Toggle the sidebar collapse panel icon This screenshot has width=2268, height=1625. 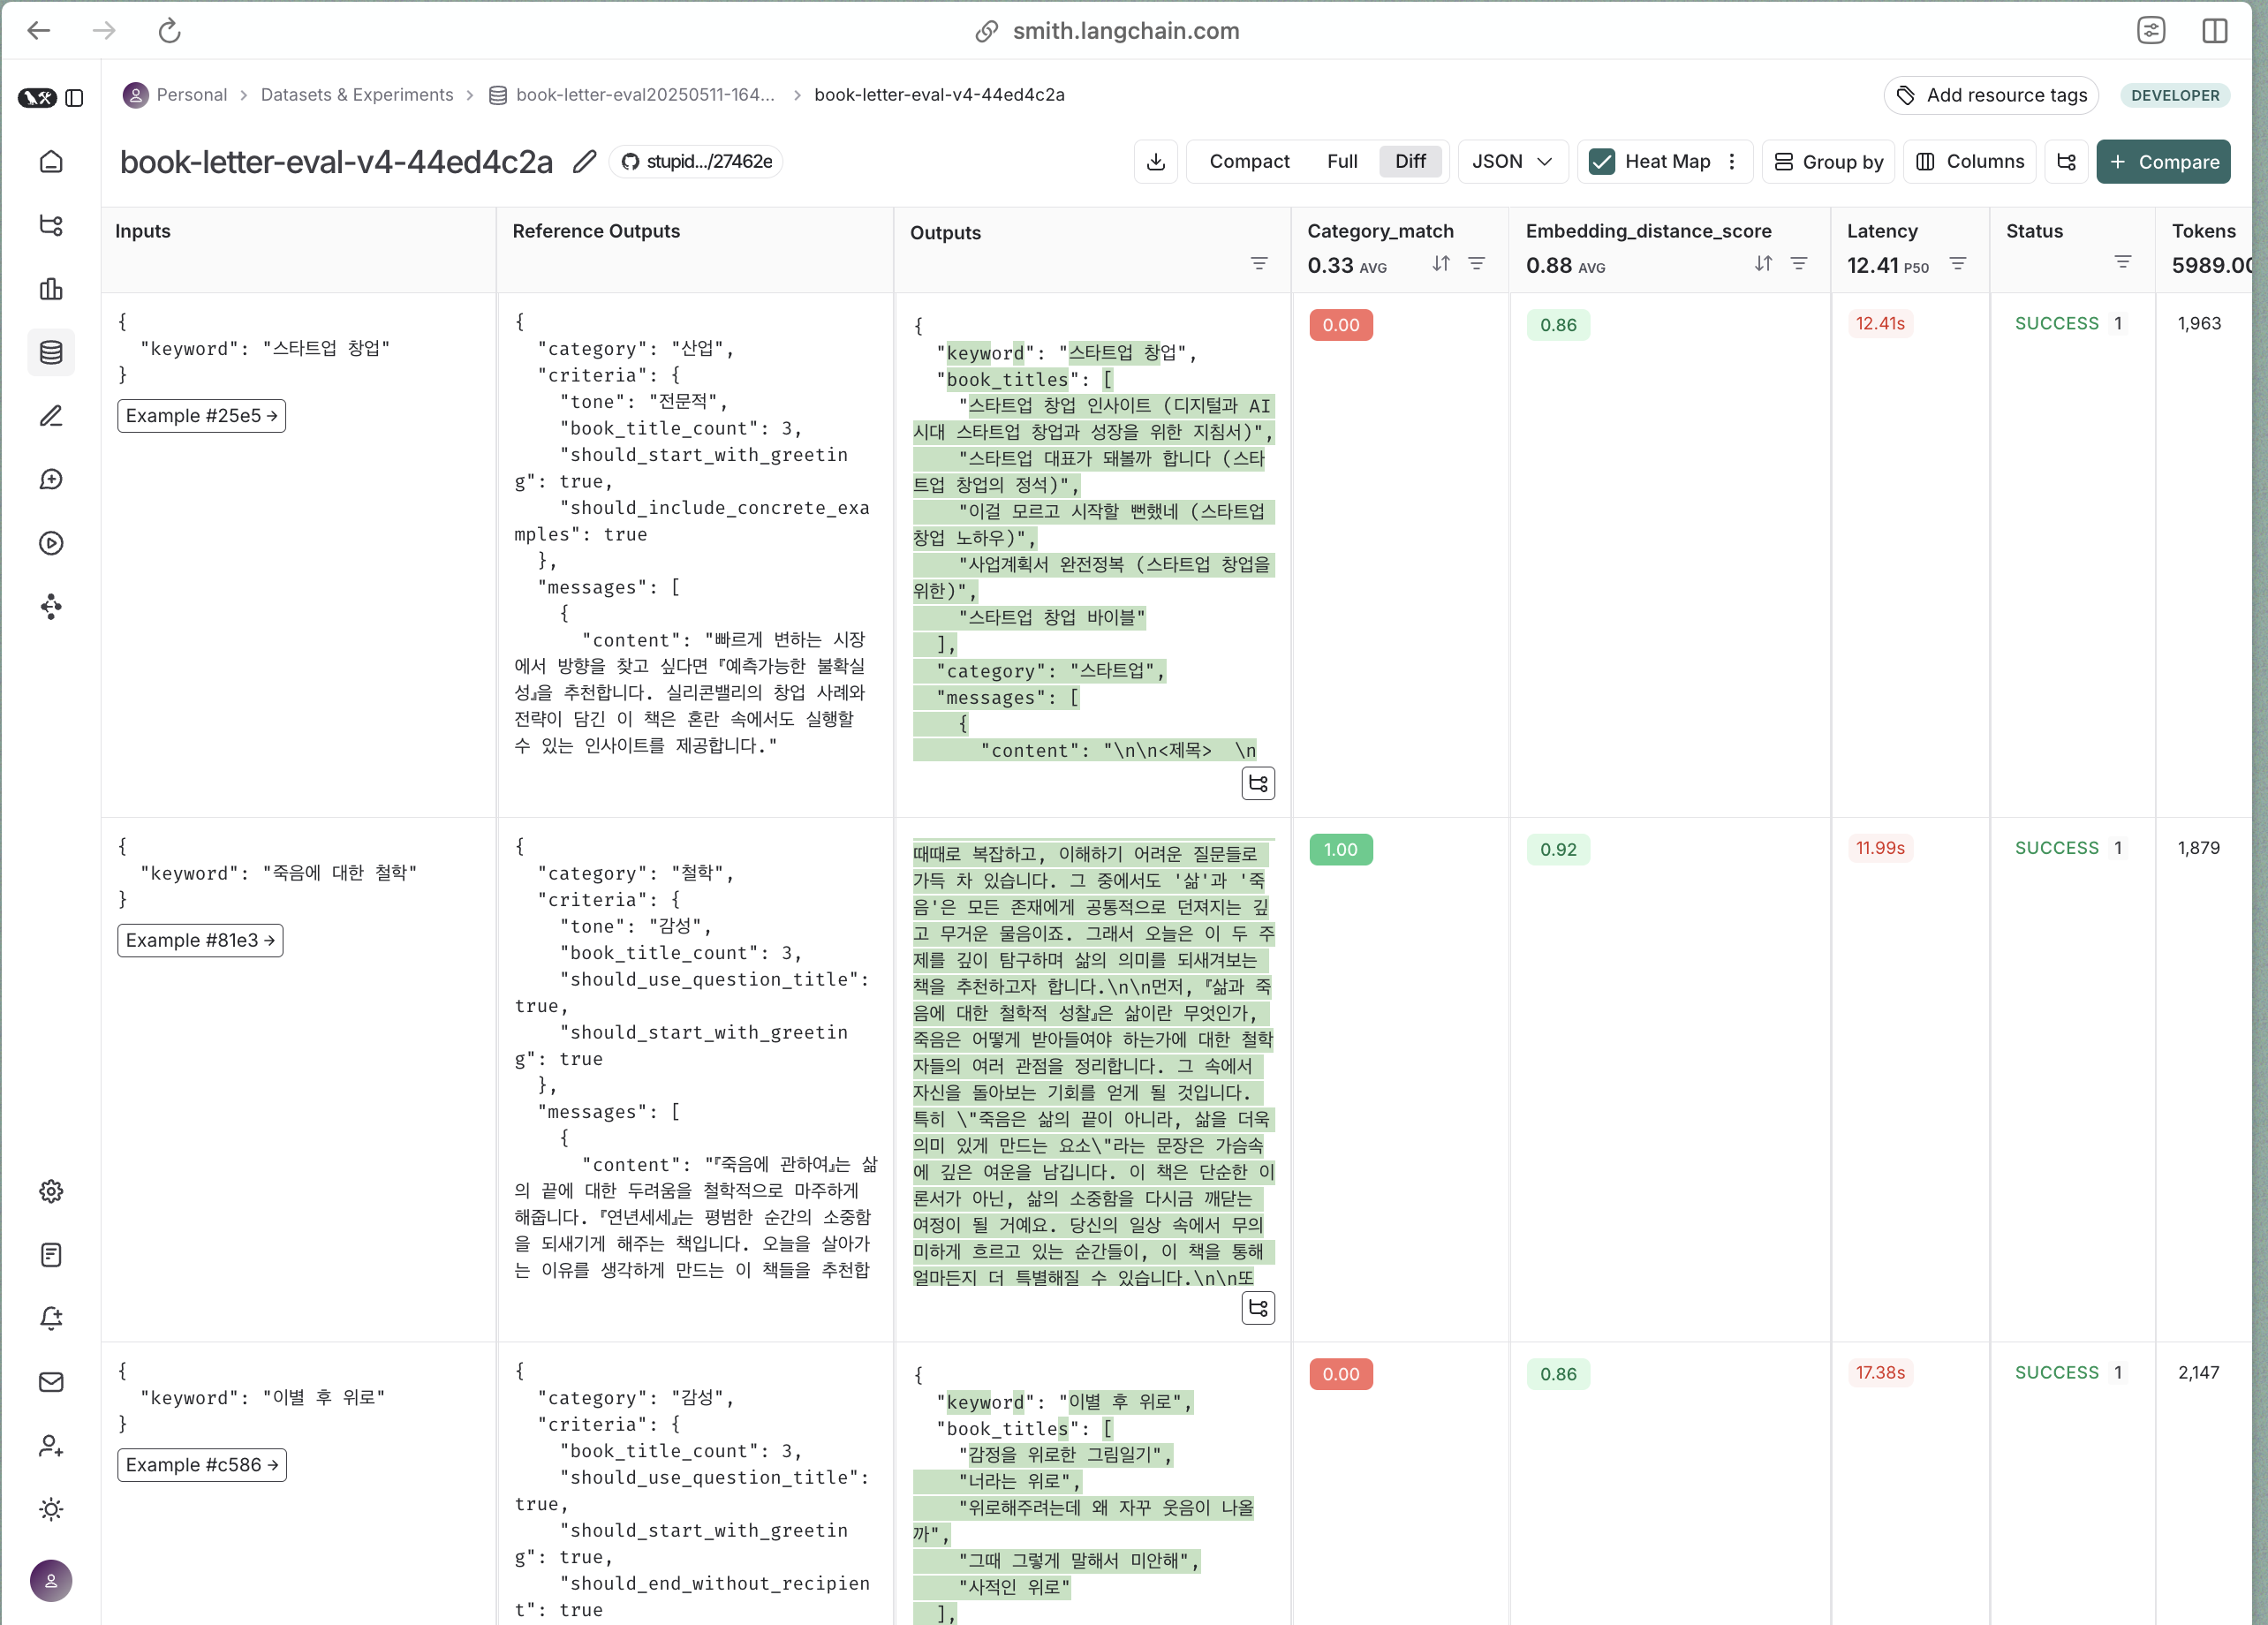pos(74,98)
